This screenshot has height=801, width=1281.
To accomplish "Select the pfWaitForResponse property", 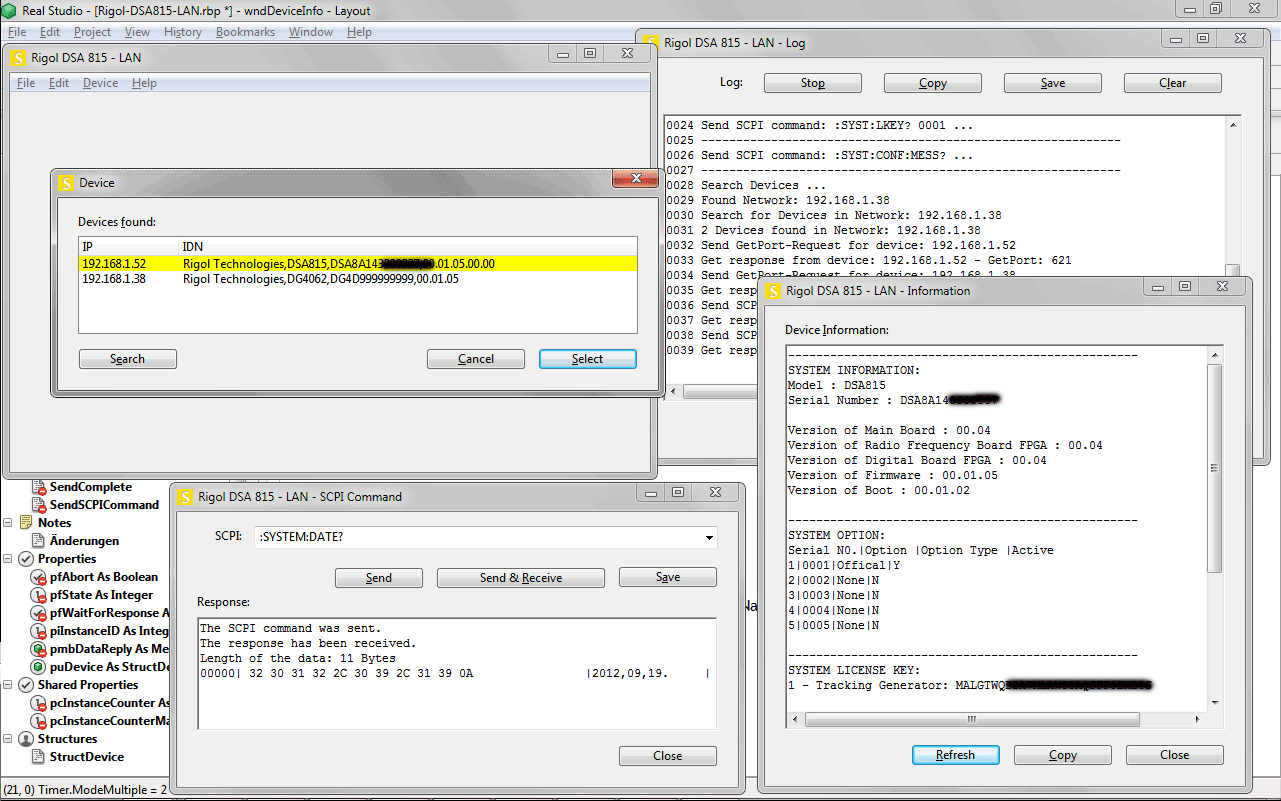I will (x=109, y=613).
